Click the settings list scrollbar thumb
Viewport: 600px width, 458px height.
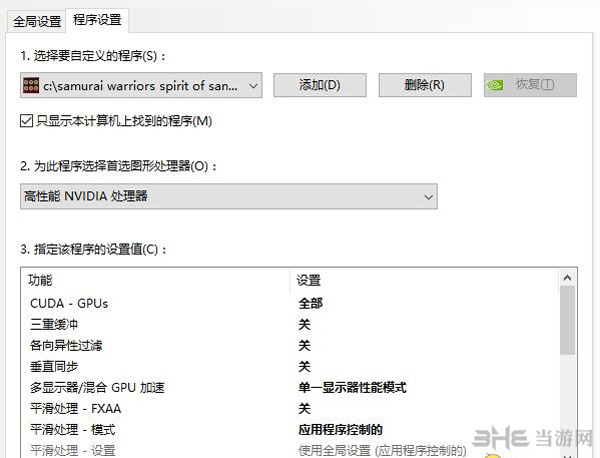click(x=567, y=320)
